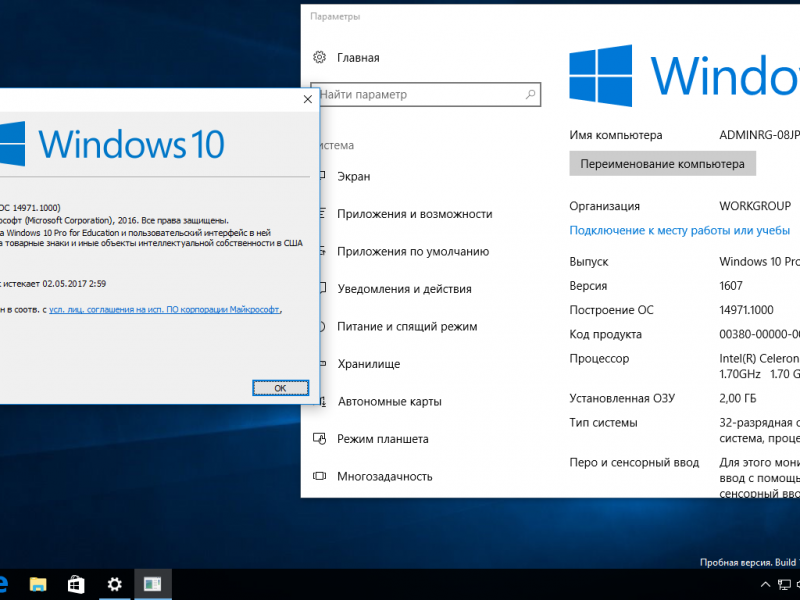The width and height of the screenshot is (800, 600).
Task: Click the Код продукта label
Action: click(606, 334)
